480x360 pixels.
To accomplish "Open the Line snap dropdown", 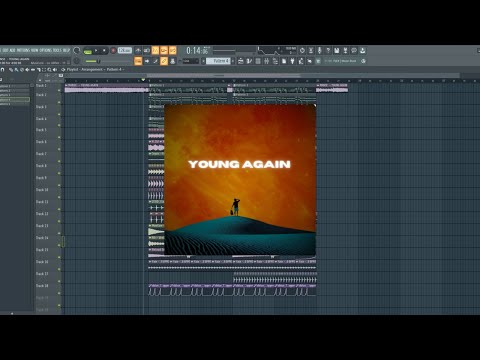I will pyautogui.click(x=190, y=61).
